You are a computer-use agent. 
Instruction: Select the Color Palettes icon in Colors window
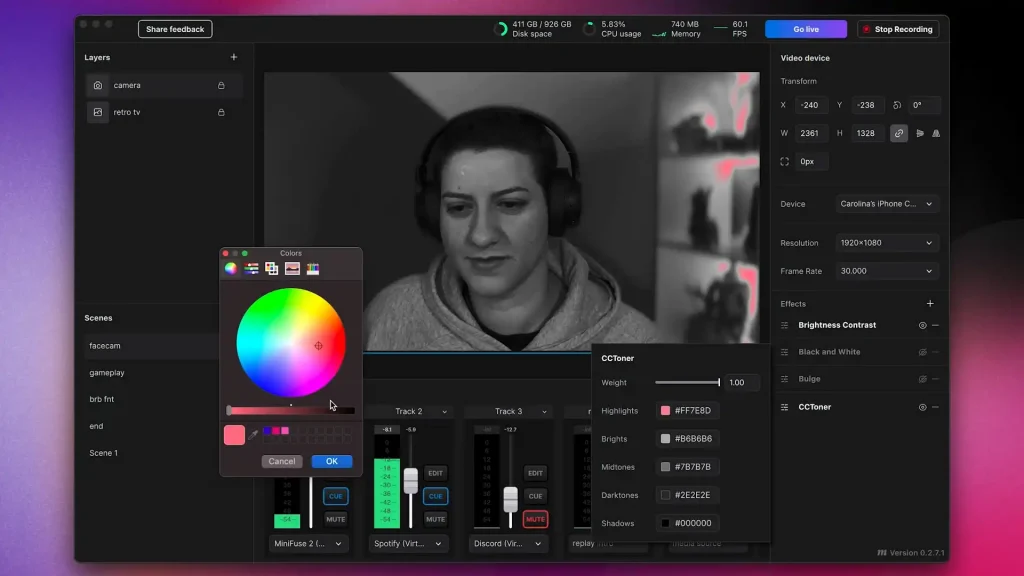(272, 268)
